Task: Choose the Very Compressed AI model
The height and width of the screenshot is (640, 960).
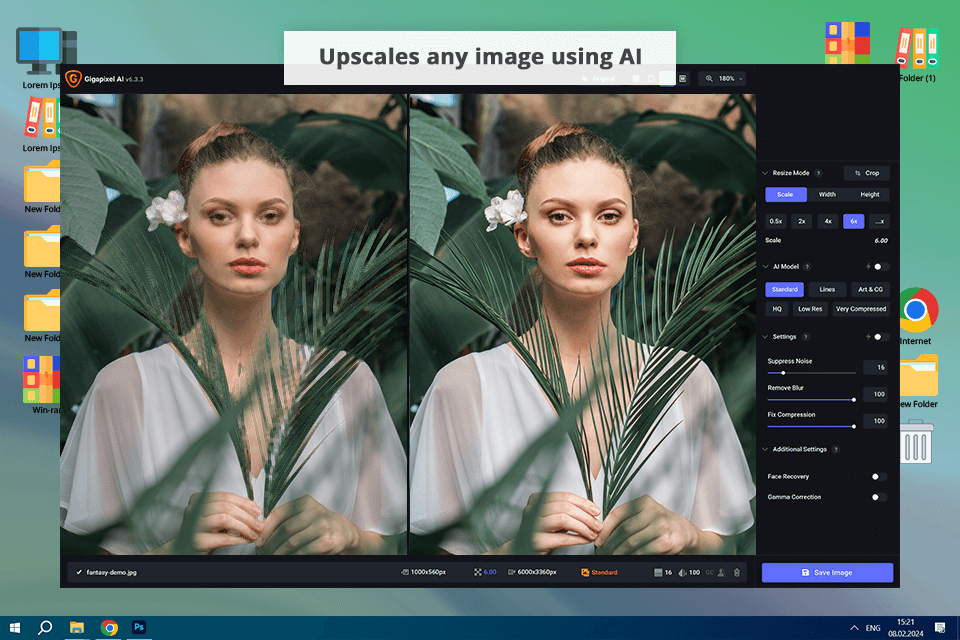Action: pyautogui.click(x=861, y=309)
